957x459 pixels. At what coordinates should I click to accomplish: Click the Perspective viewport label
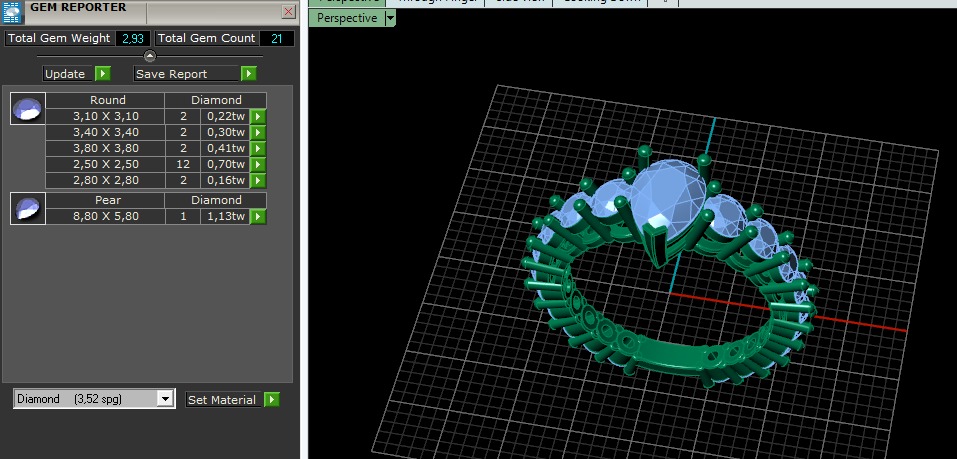pyautogui.click(x=347, y=18)
